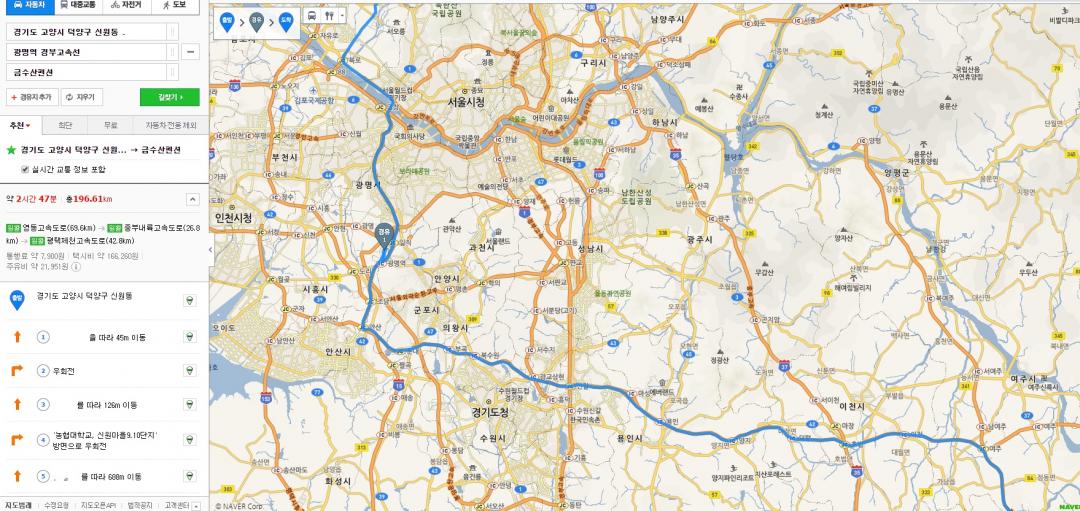The image size is (1080, 511).
Task: Click the gray 경유 waypoint pin in map toolbar
Action: point(256,21)
